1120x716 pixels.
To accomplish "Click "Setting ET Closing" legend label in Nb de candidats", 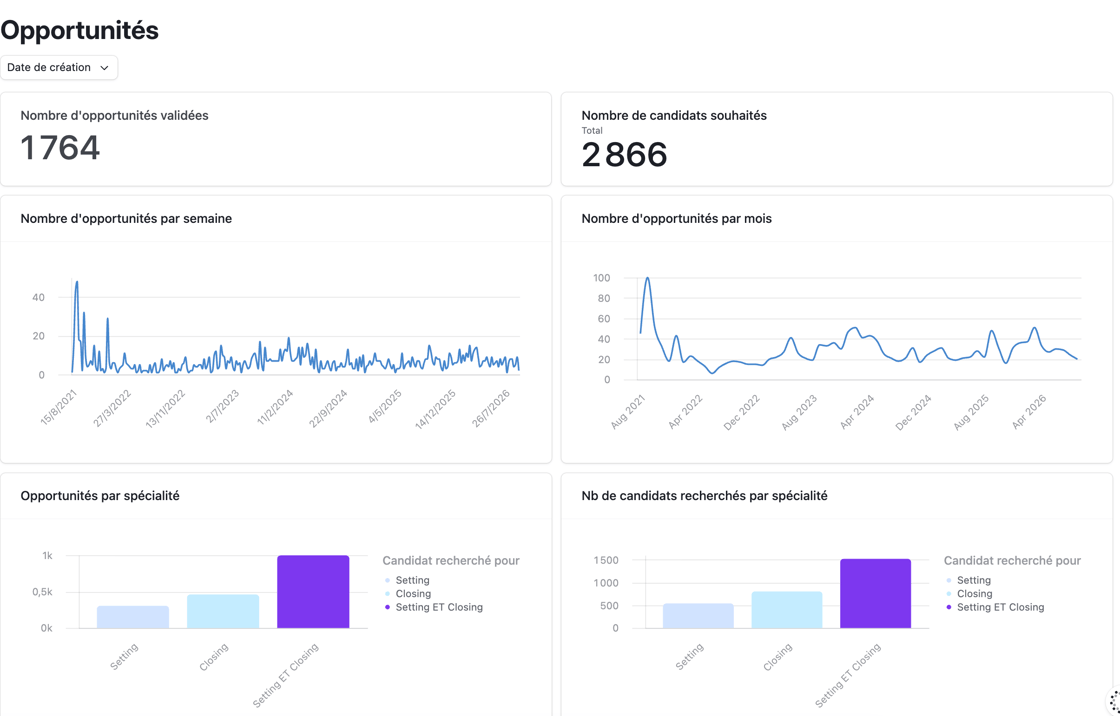I will click(1001, 607).
